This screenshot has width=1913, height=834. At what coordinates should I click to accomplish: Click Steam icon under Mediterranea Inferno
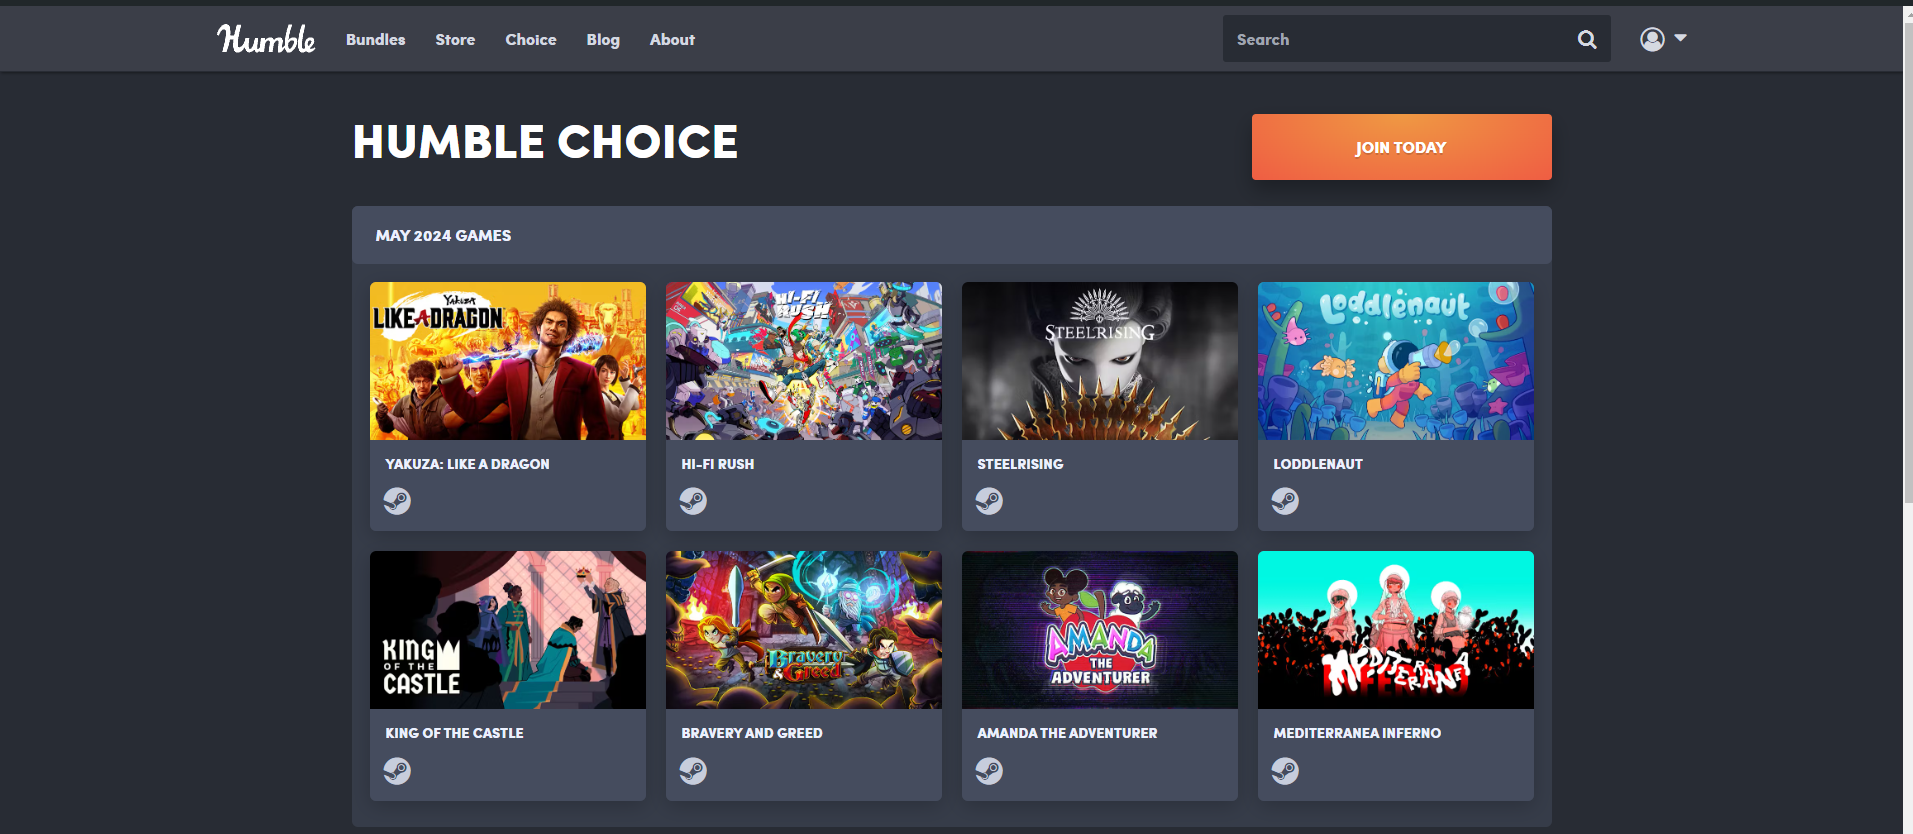[1285, 771]
